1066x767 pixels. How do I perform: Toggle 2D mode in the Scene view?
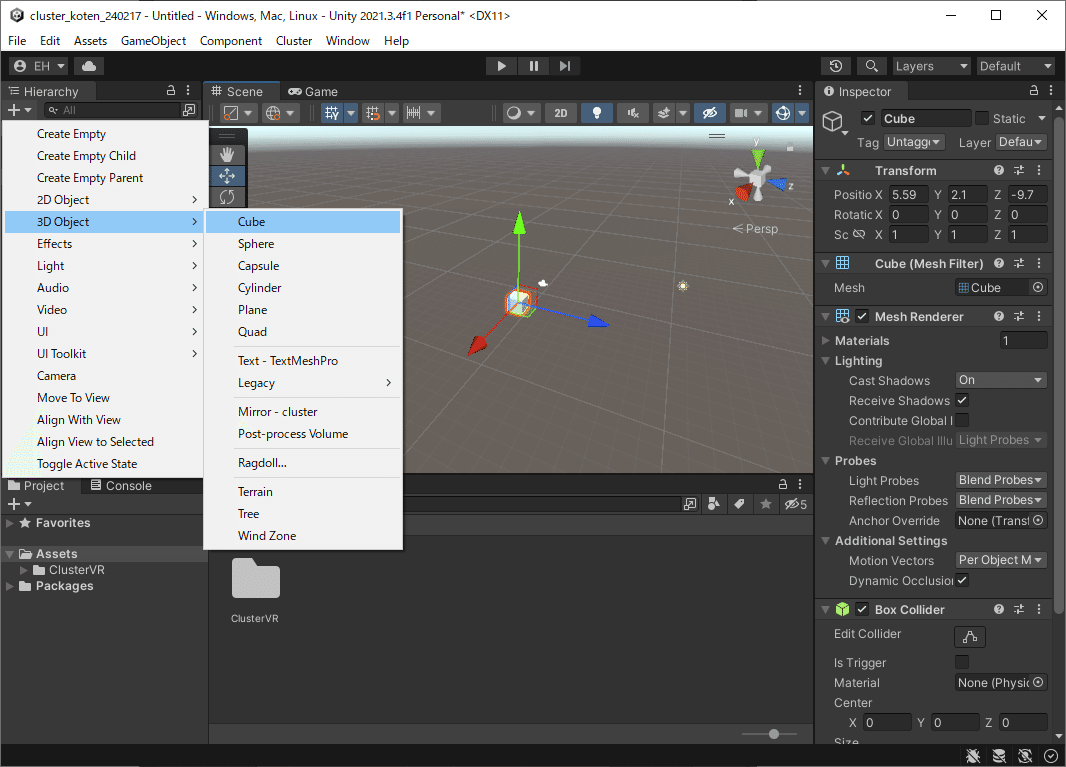(561, 113)
